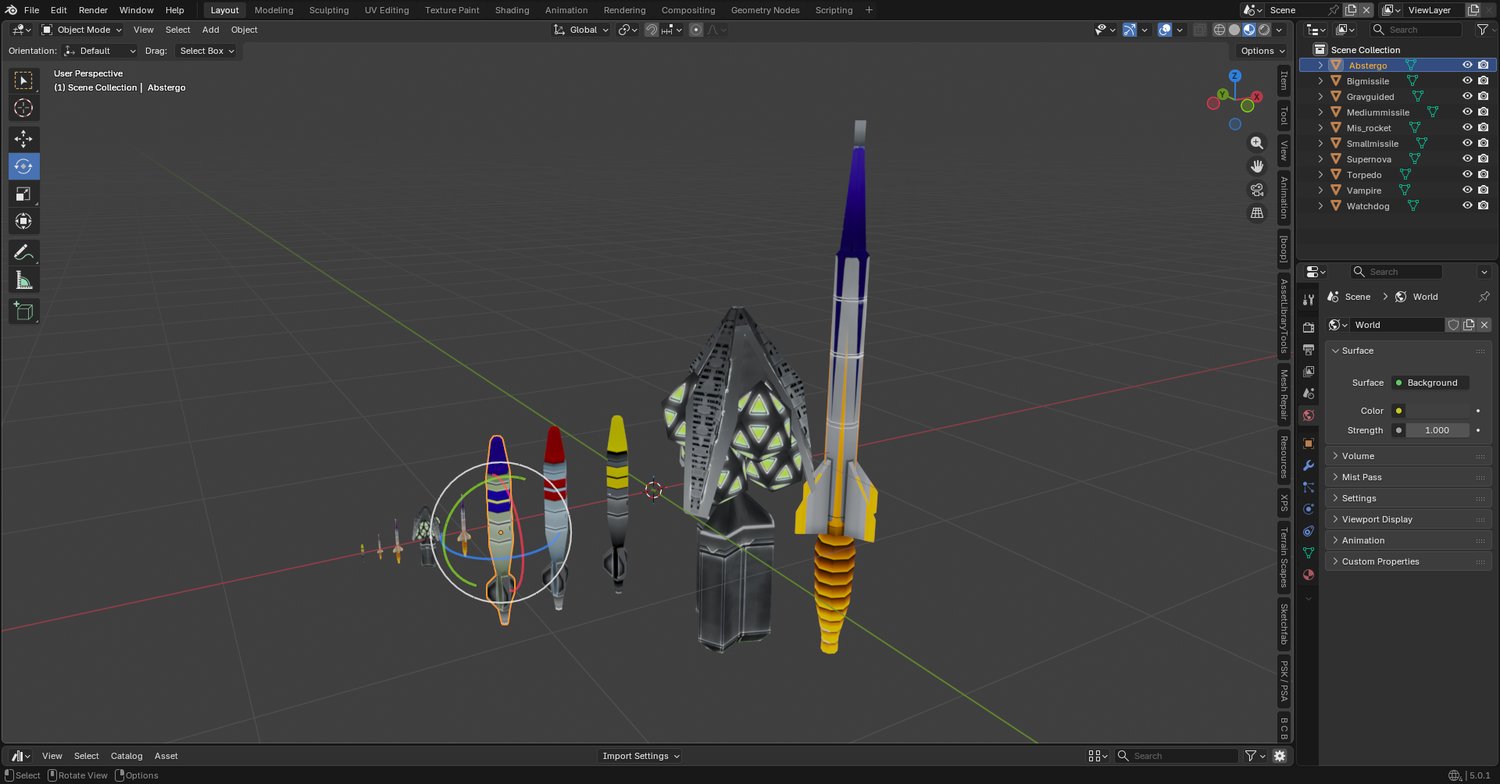Open the Orientation Default dropdown
This screenshot has width=1500, height=784.
click(x=99, y=51)
